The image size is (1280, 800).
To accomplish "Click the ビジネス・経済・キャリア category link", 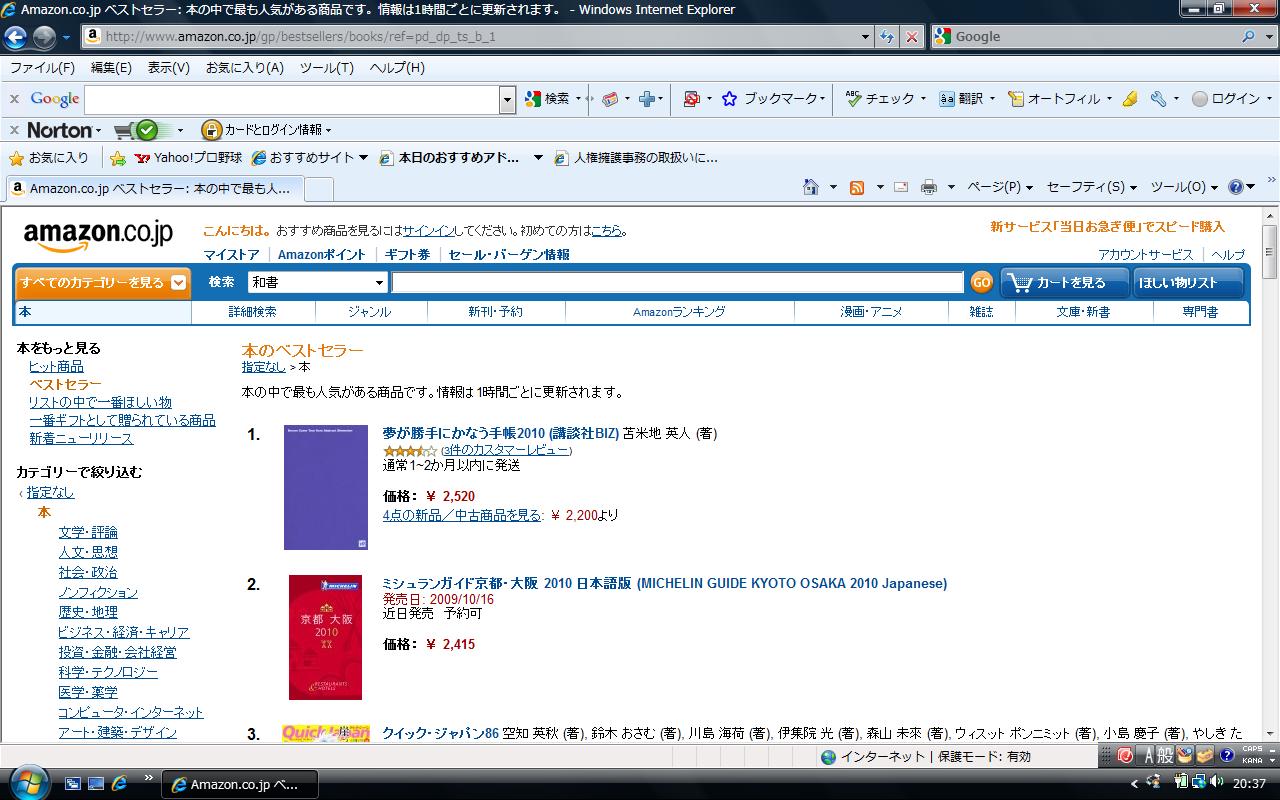I will coord(124,633).
